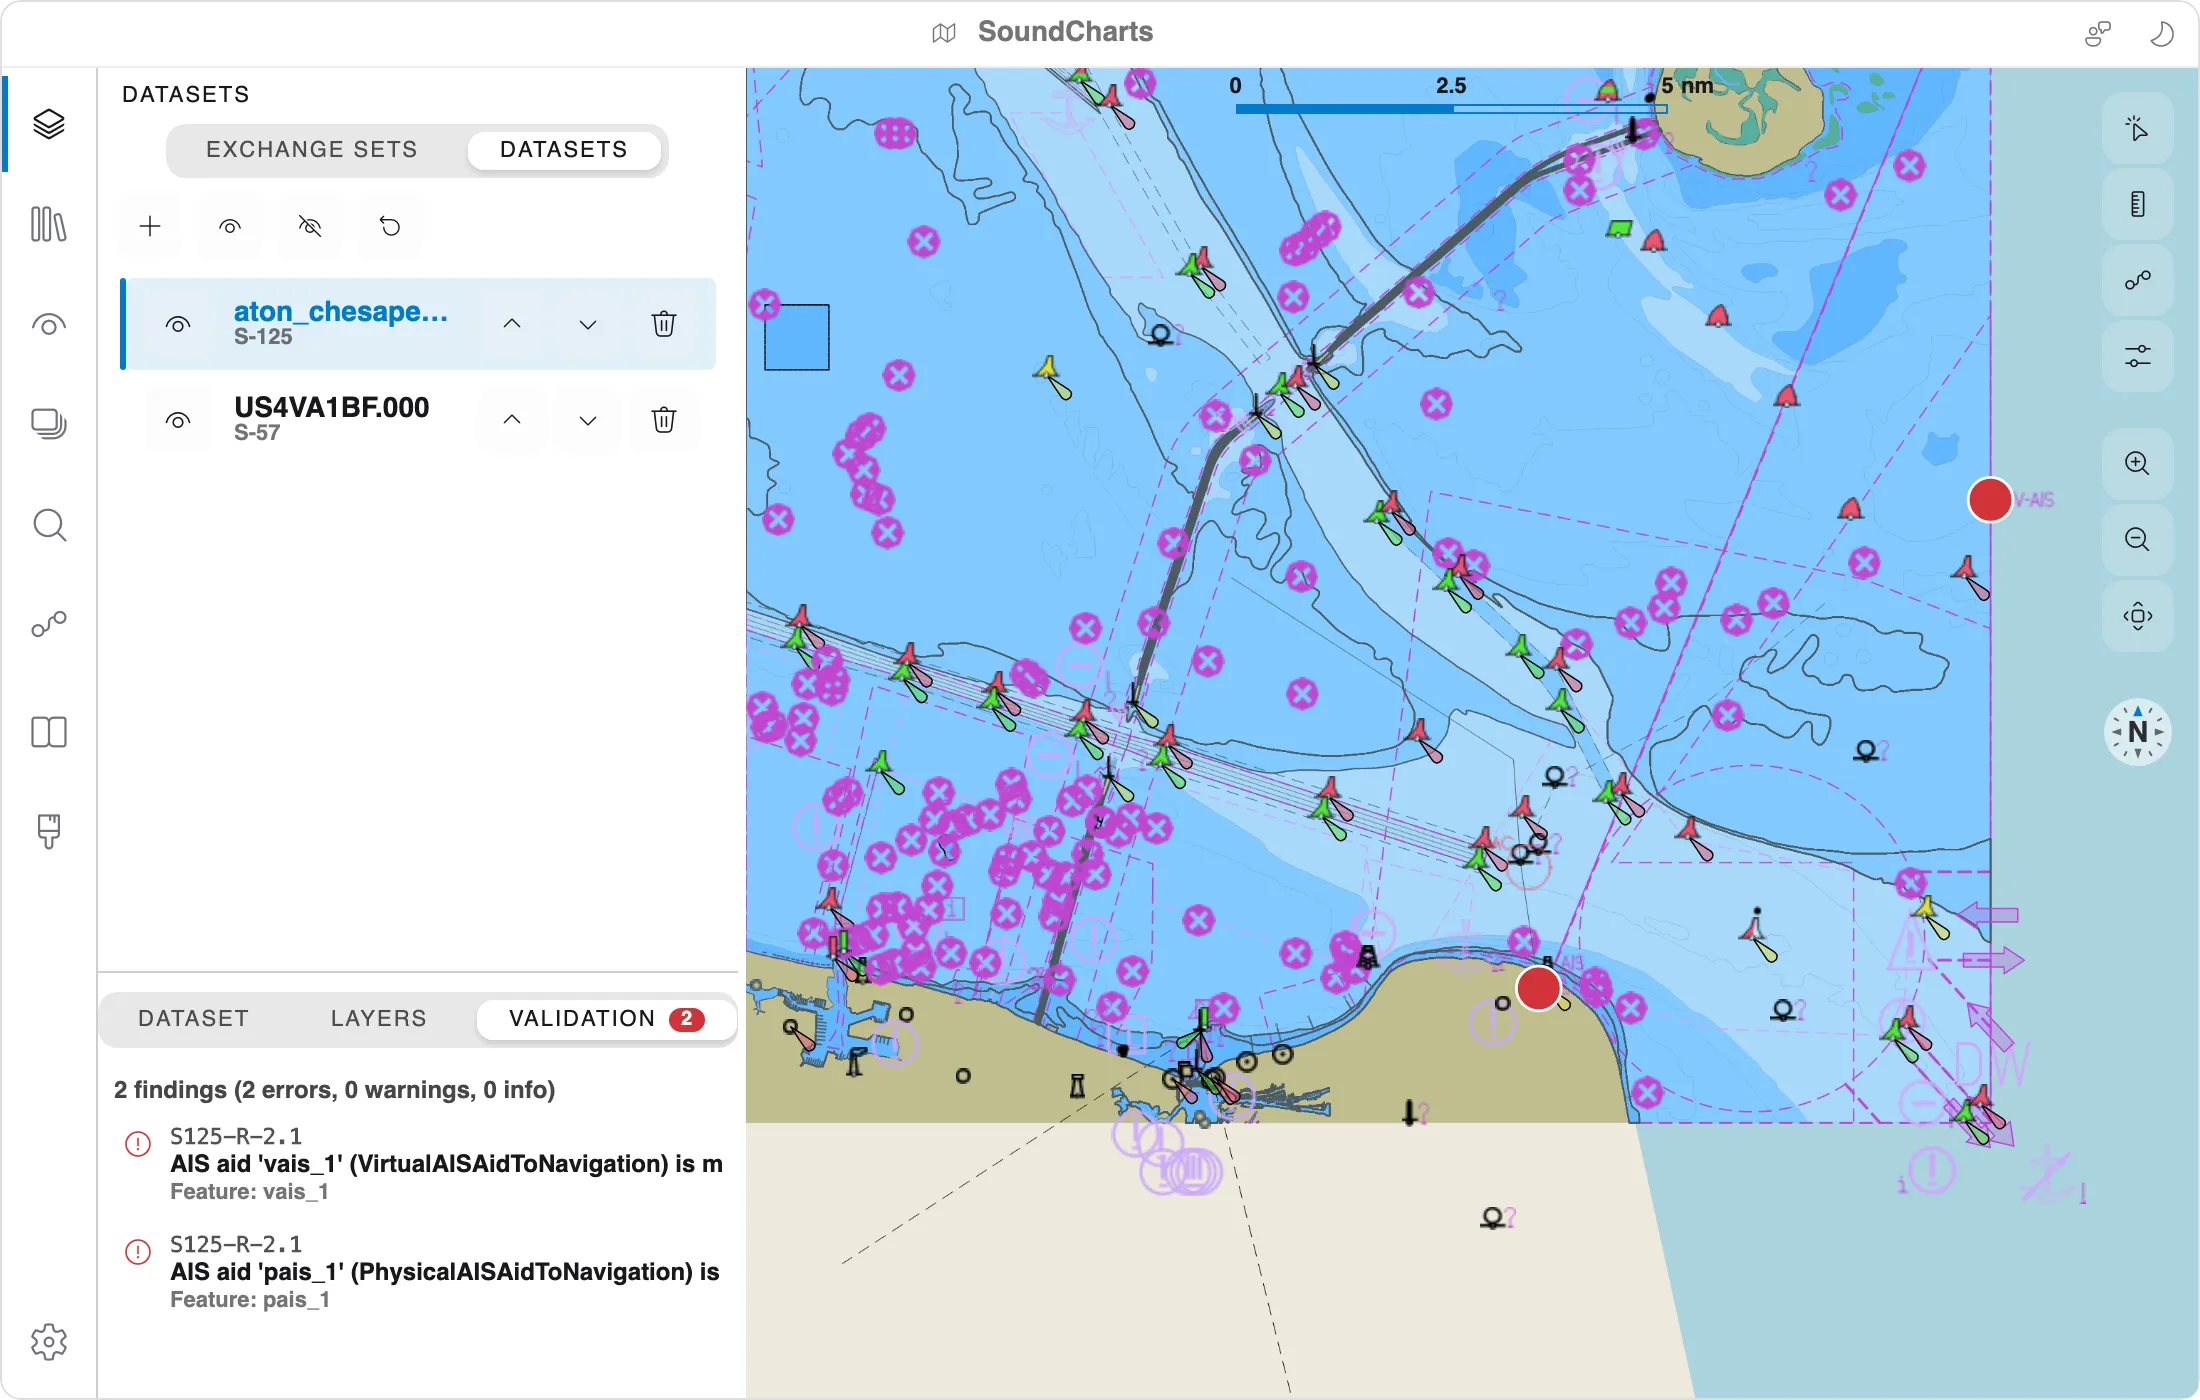This screenshot has width=2200, height=1400.
Task: Move aton_chesape dataset down
Action: [588, 324]
